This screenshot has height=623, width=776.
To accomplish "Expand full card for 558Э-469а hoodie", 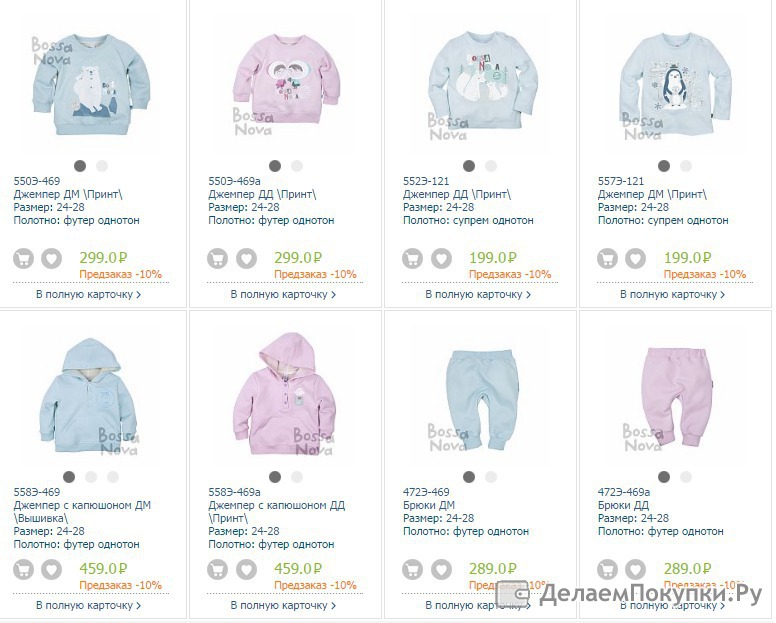I will (283, 605).
